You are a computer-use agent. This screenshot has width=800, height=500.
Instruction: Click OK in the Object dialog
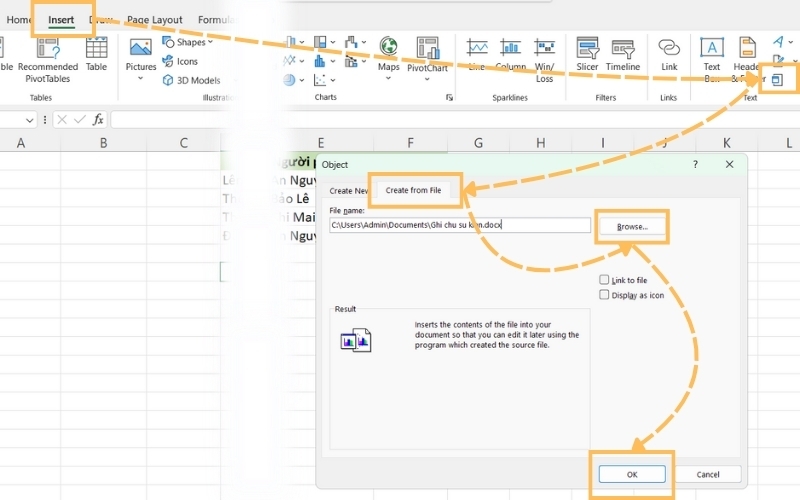[632, 474]
